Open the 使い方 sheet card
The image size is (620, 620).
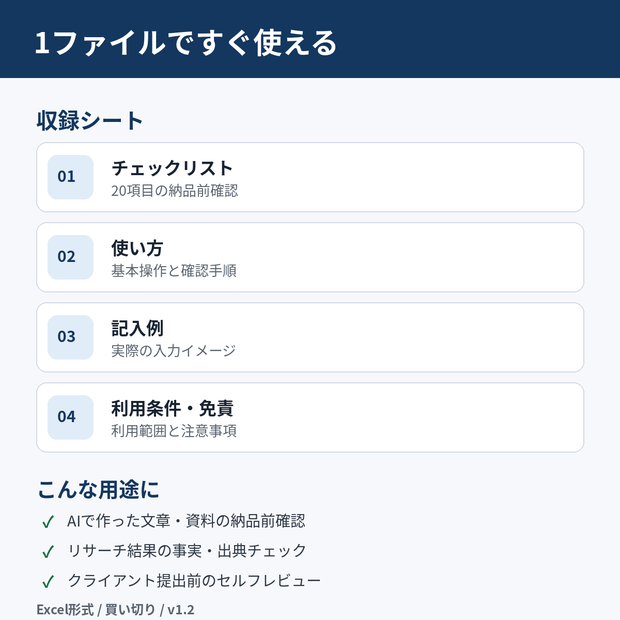click(310, 257)
